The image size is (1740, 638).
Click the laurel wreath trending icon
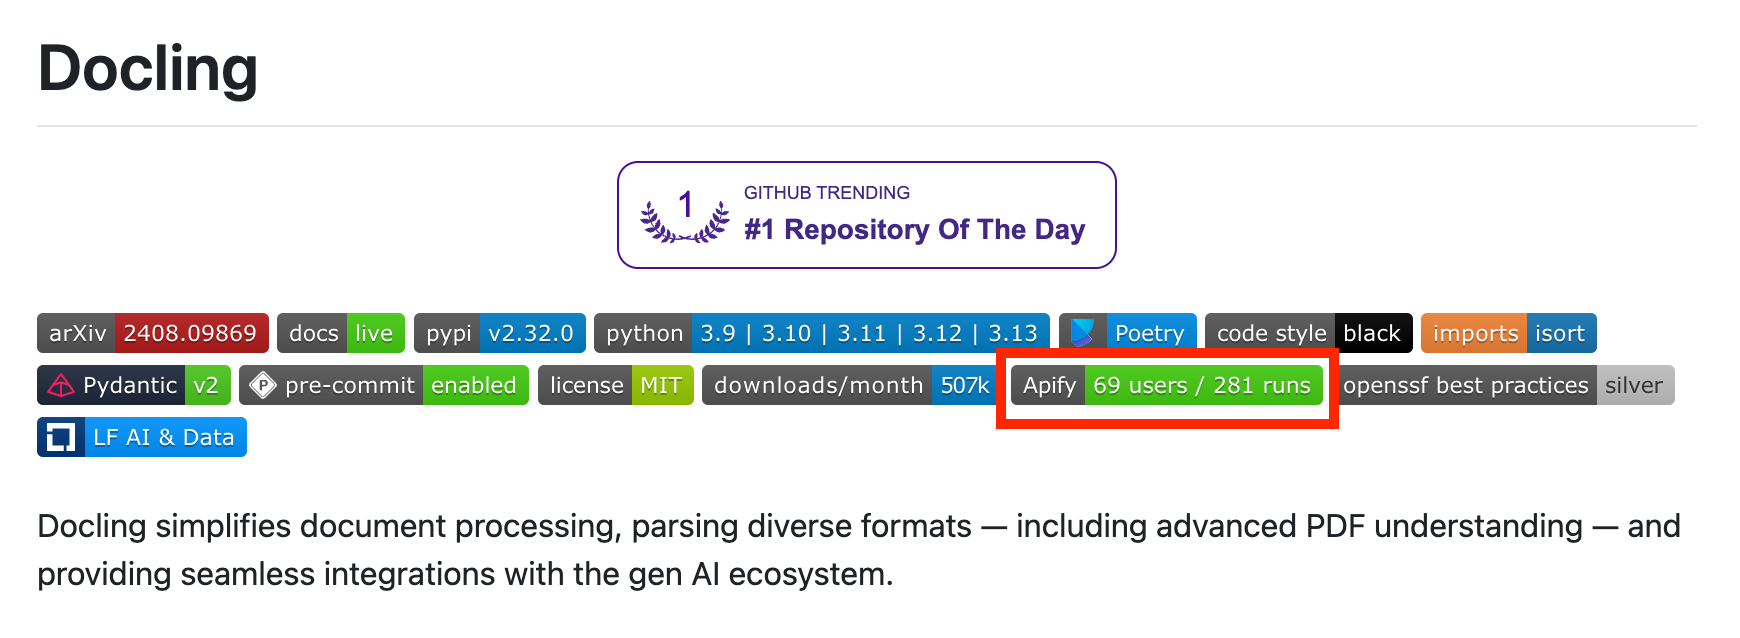(x=685, y=216)
